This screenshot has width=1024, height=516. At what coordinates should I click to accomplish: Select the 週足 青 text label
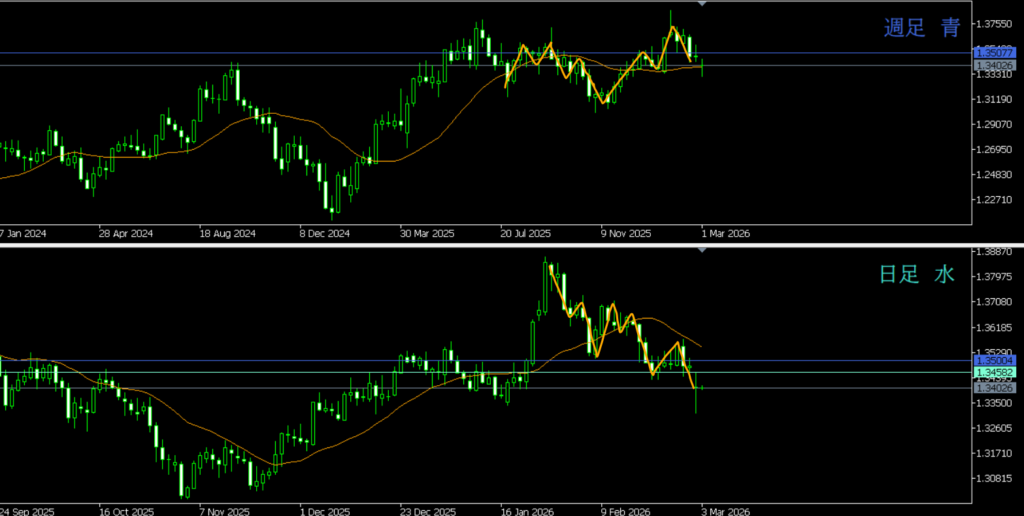(x=921, y=28)
